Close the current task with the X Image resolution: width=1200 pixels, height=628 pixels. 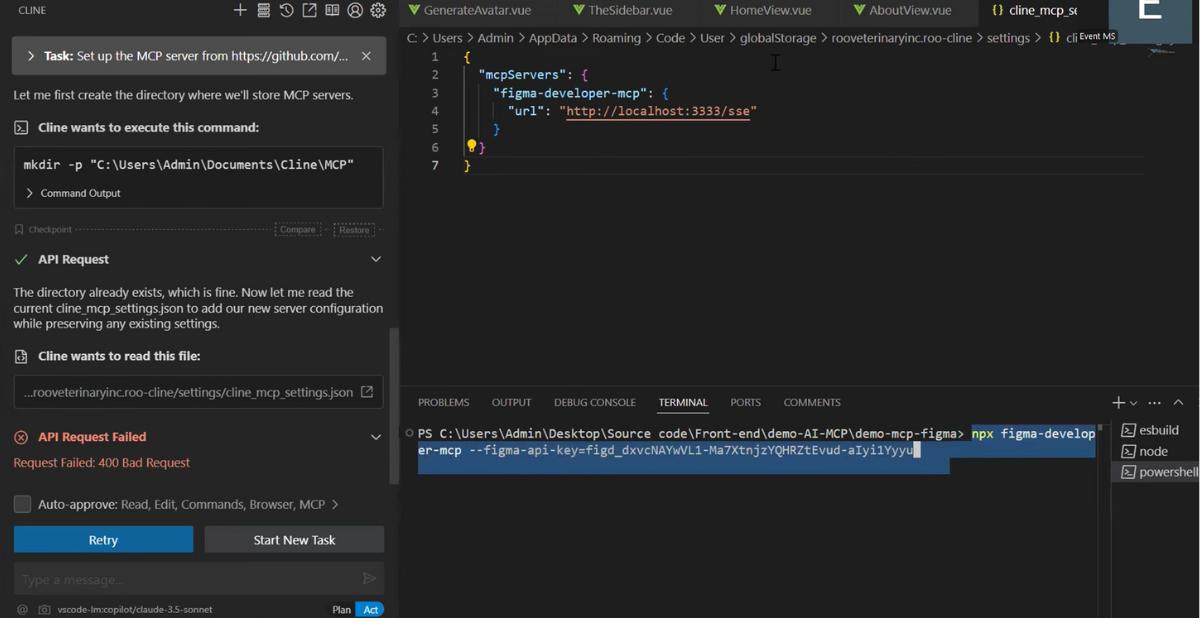point(366,56)
